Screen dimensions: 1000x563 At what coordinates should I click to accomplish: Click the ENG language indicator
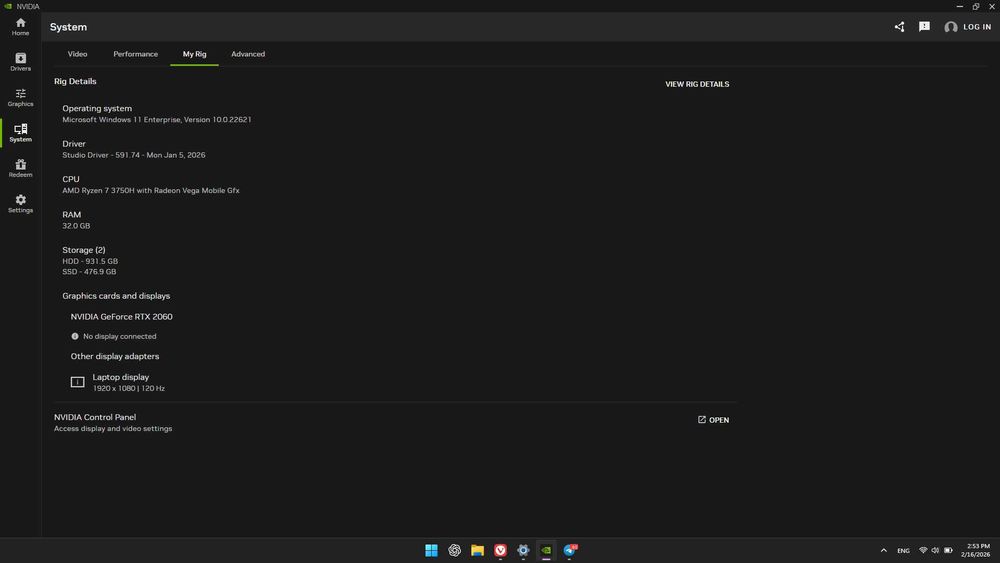tap(903, 551)
